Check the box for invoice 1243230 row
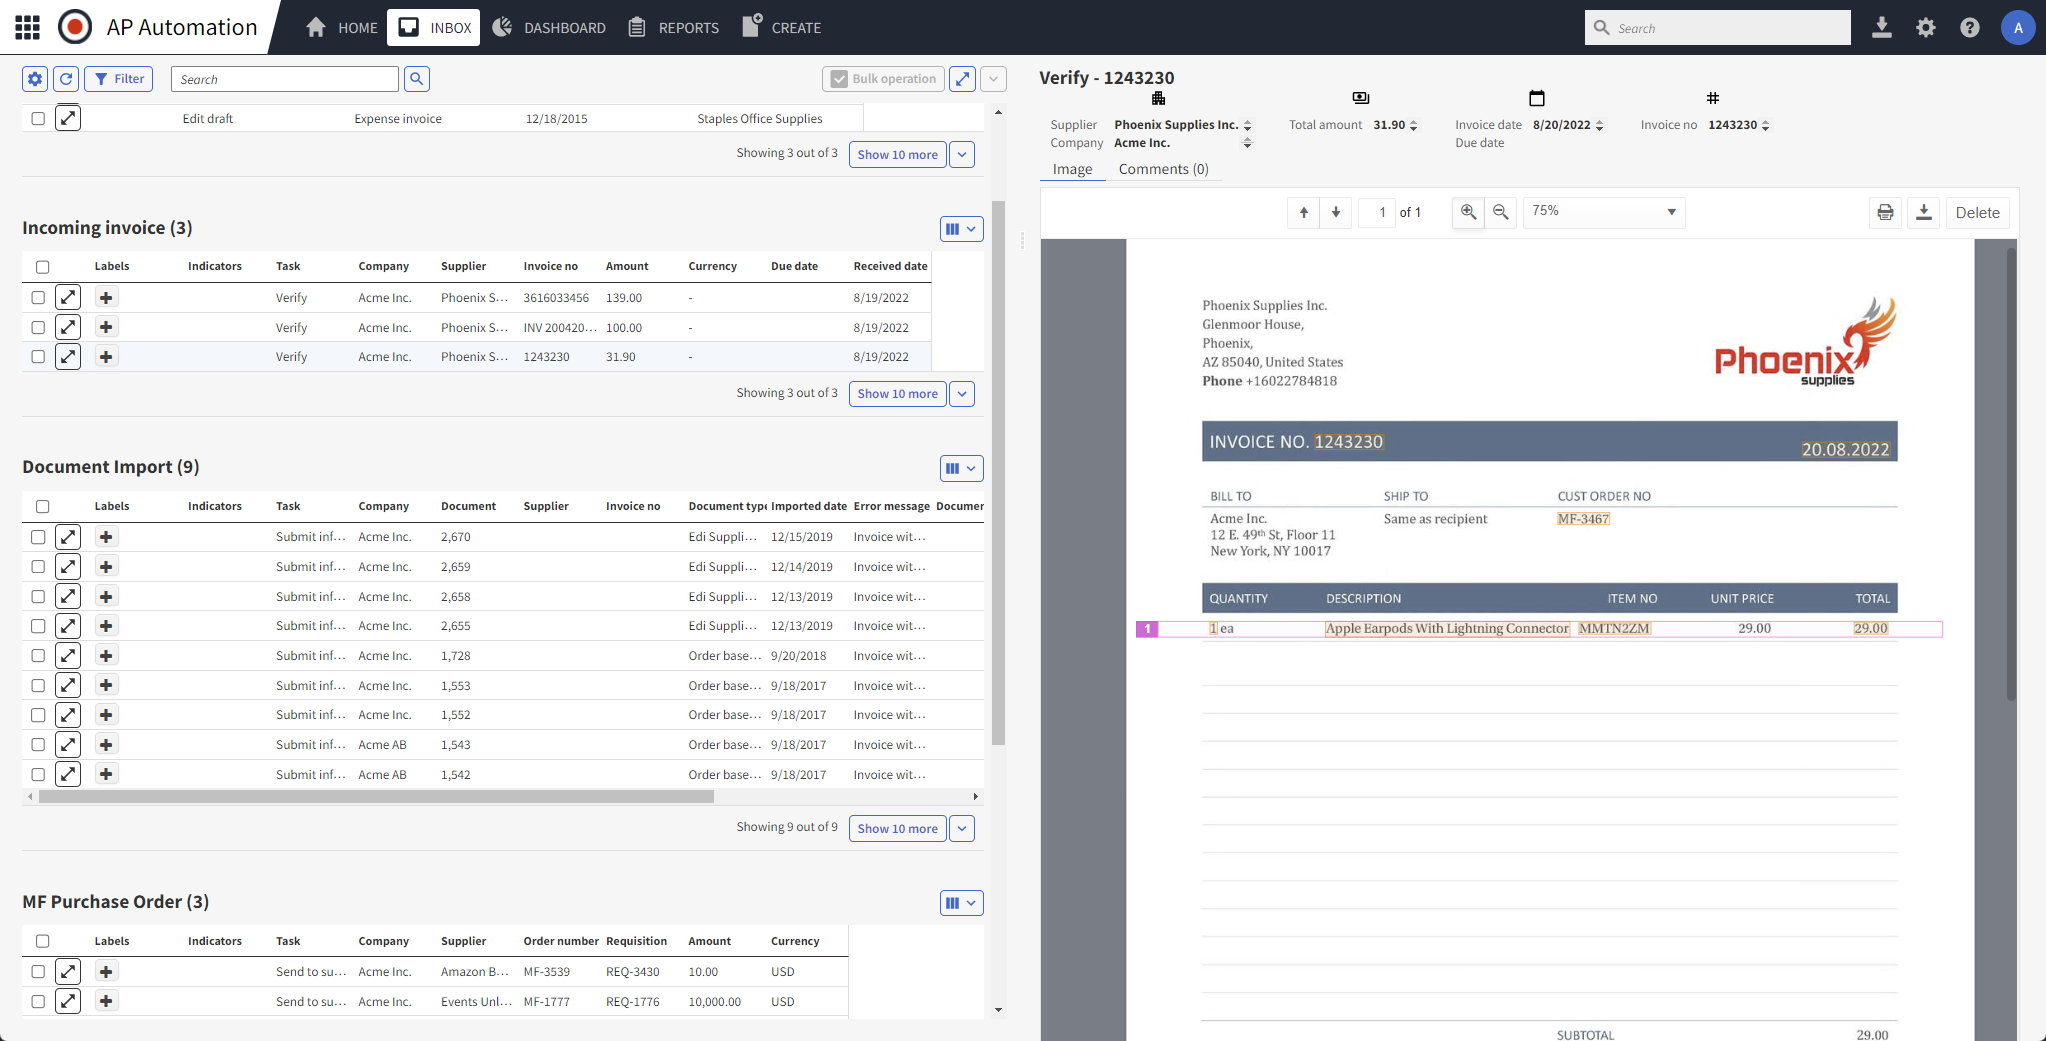Viewport: 2046px width, 1041px height. (38, 357)
